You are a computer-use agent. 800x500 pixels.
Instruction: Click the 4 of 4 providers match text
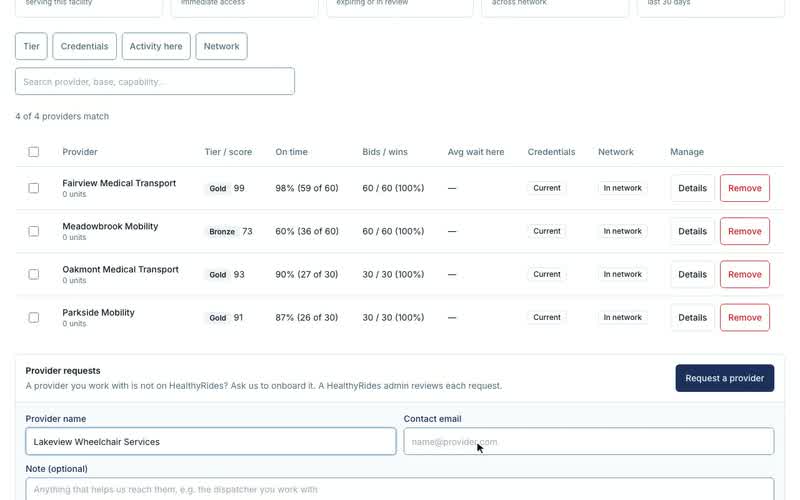click(62, 116)
